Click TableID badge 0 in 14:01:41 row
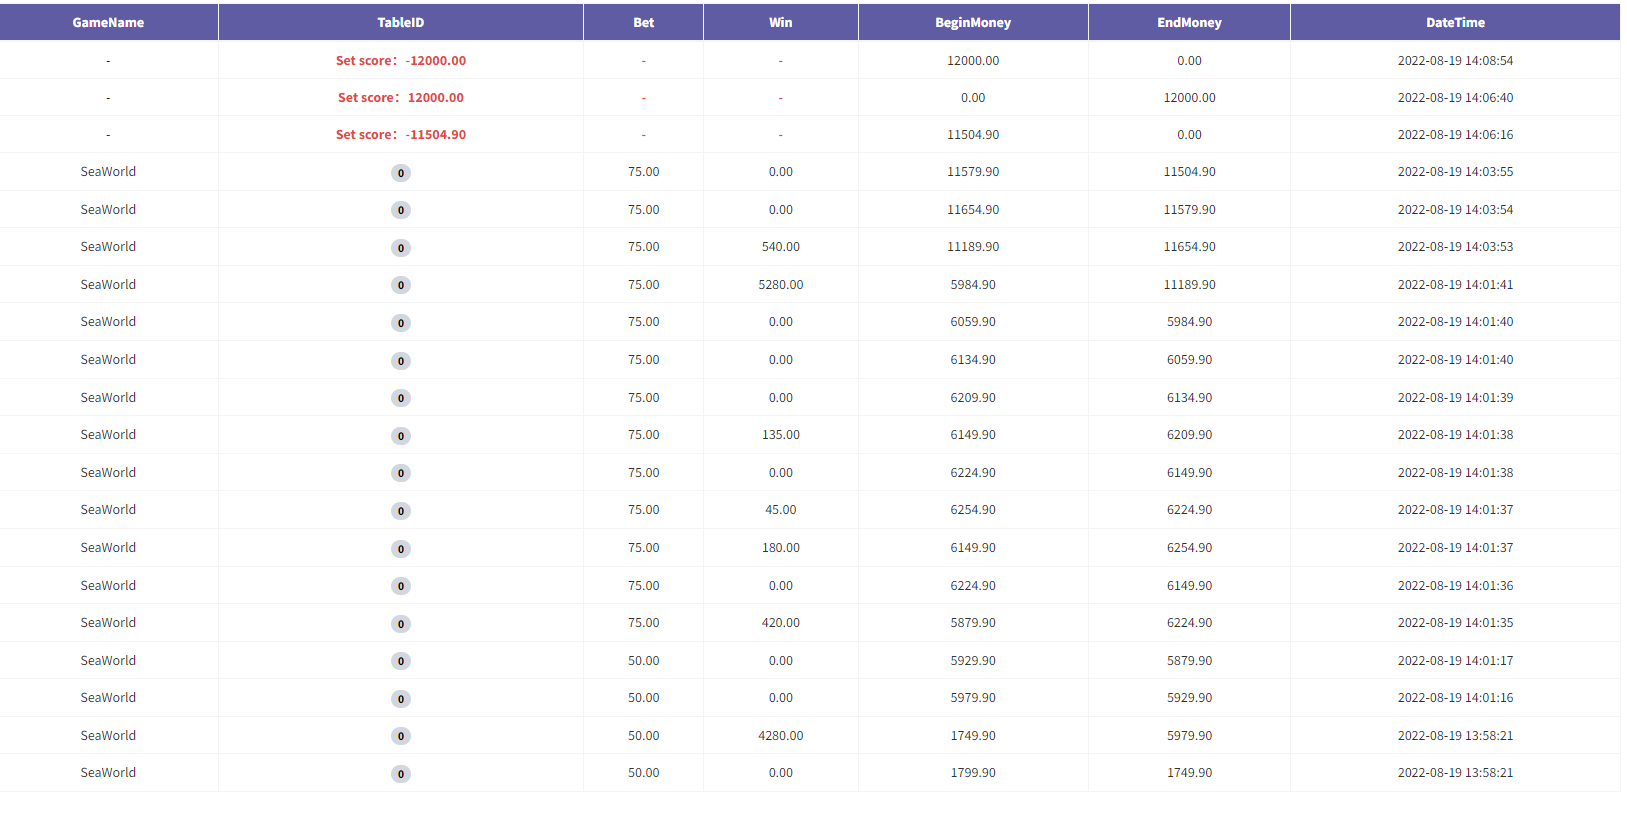The width and height of the screenshot is (1627, 816). [x=401, y=285]
